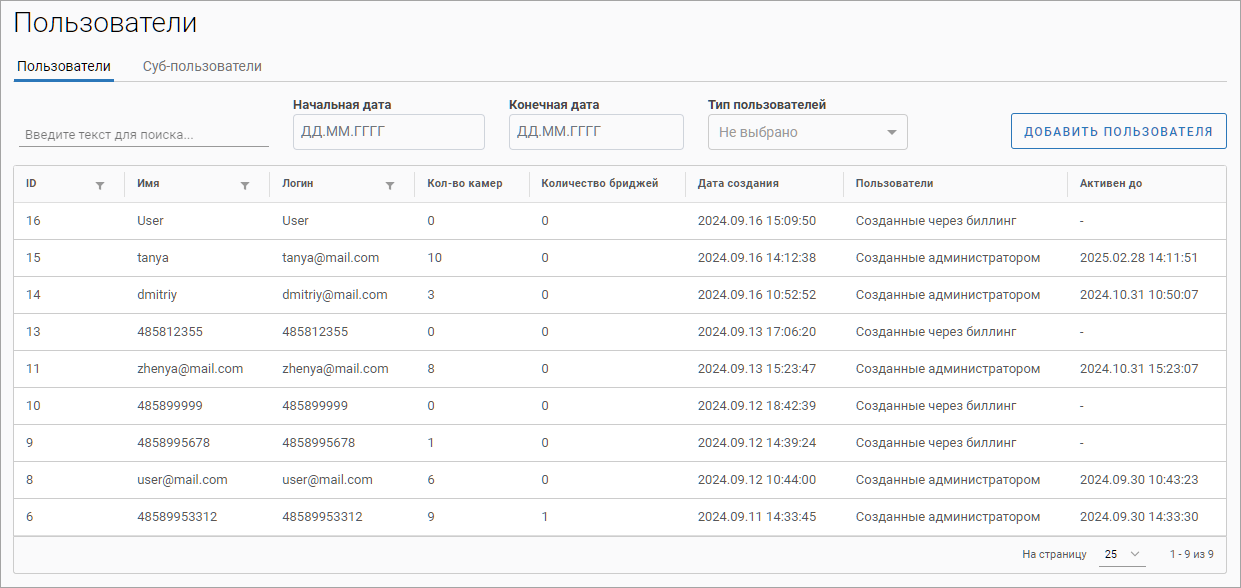Focus the search text input field
This screenshot has width=1241, height=588.
[x=143, y=135]
